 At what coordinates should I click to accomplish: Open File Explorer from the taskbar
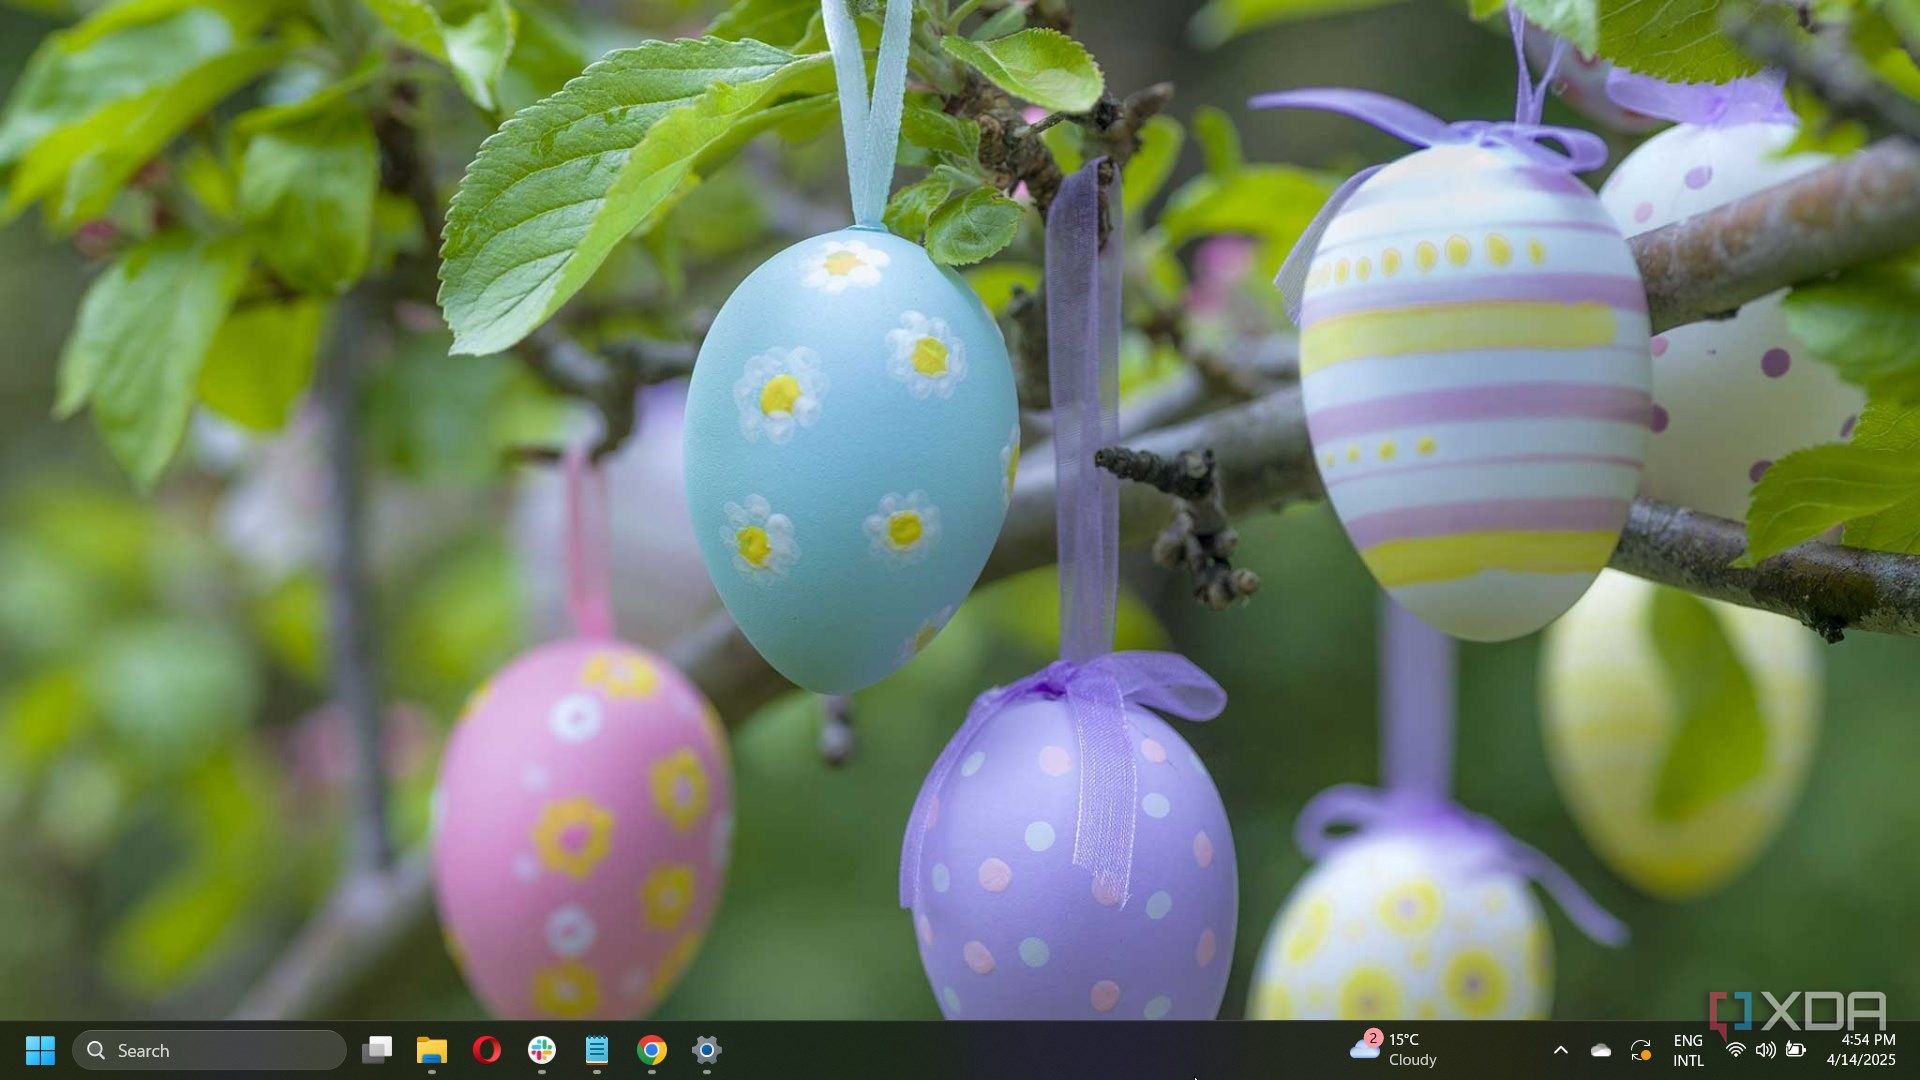click(432, 1050)
